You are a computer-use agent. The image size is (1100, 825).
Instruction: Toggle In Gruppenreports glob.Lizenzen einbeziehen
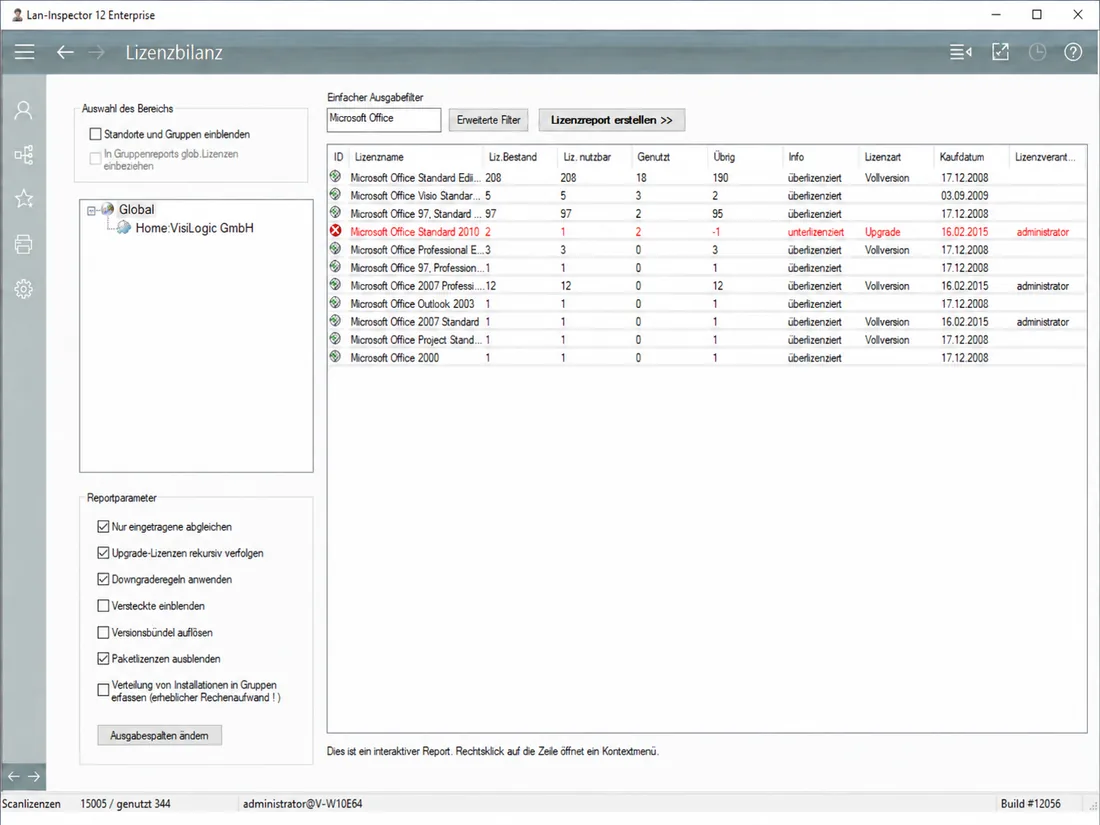click(95, 159)
